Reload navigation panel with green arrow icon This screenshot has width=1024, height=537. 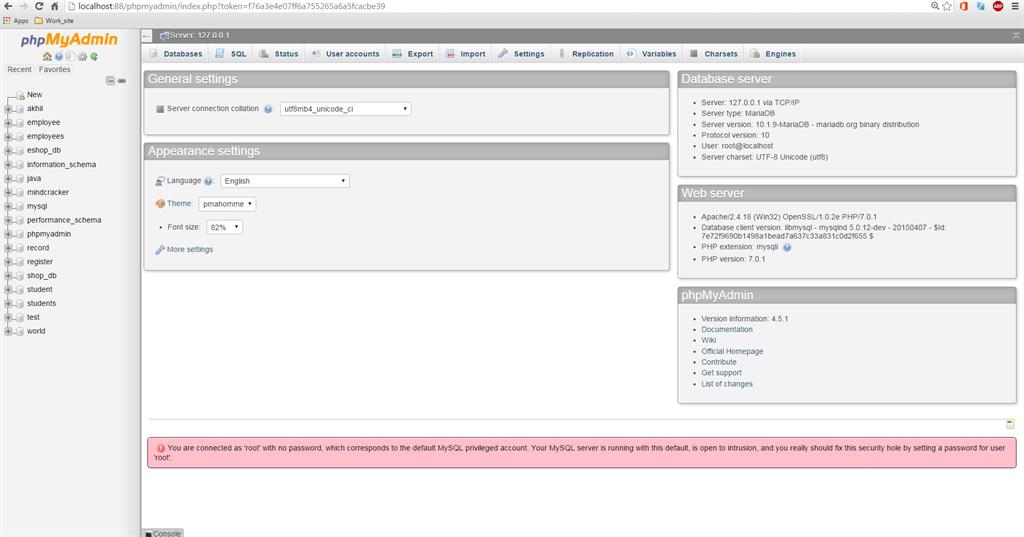point(94,56)
